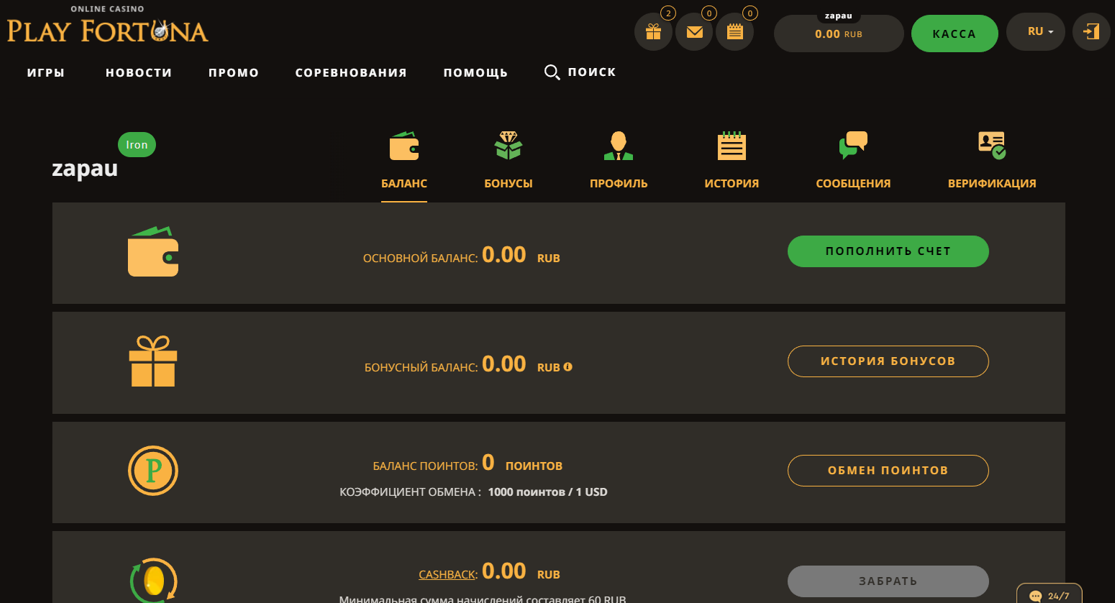Click the cashback coin icon
Viewport: 1115px width, 603px height.
[153, 580]
